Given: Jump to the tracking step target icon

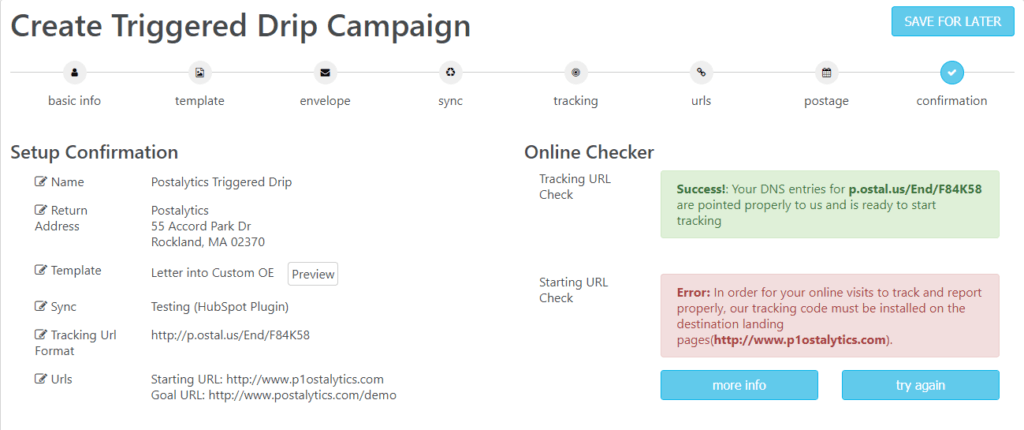Looking at the screenshot, I should [x=576, y=73].
